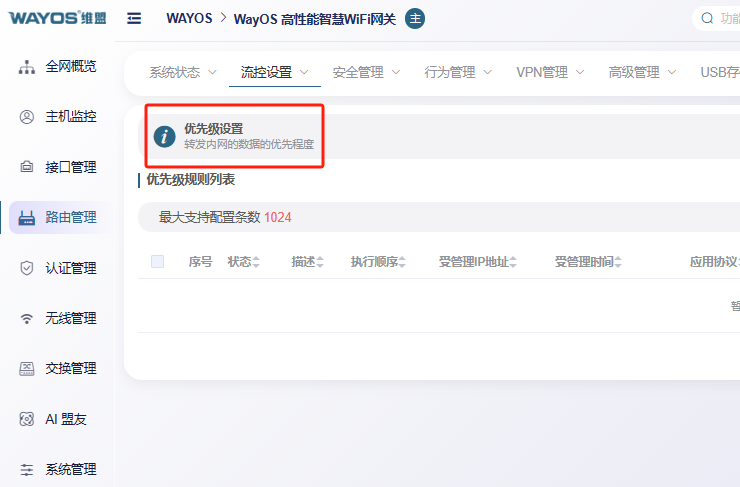
Task: Click the red 1024 value
Action: (278, 217)
